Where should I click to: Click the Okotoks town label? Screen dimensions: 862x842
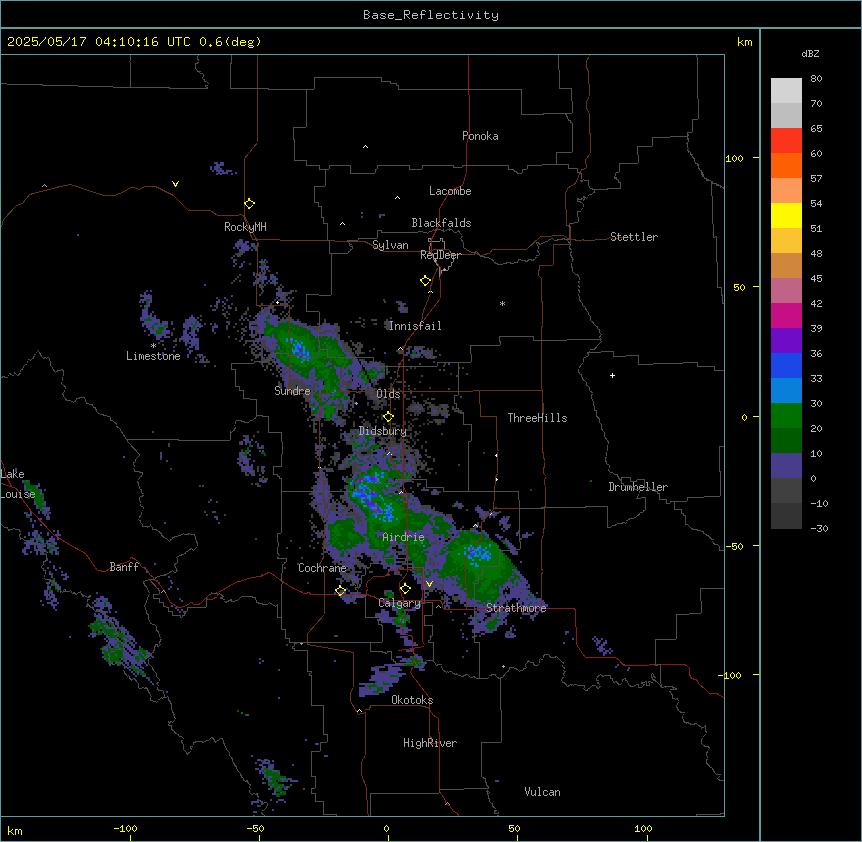point(412,700)
